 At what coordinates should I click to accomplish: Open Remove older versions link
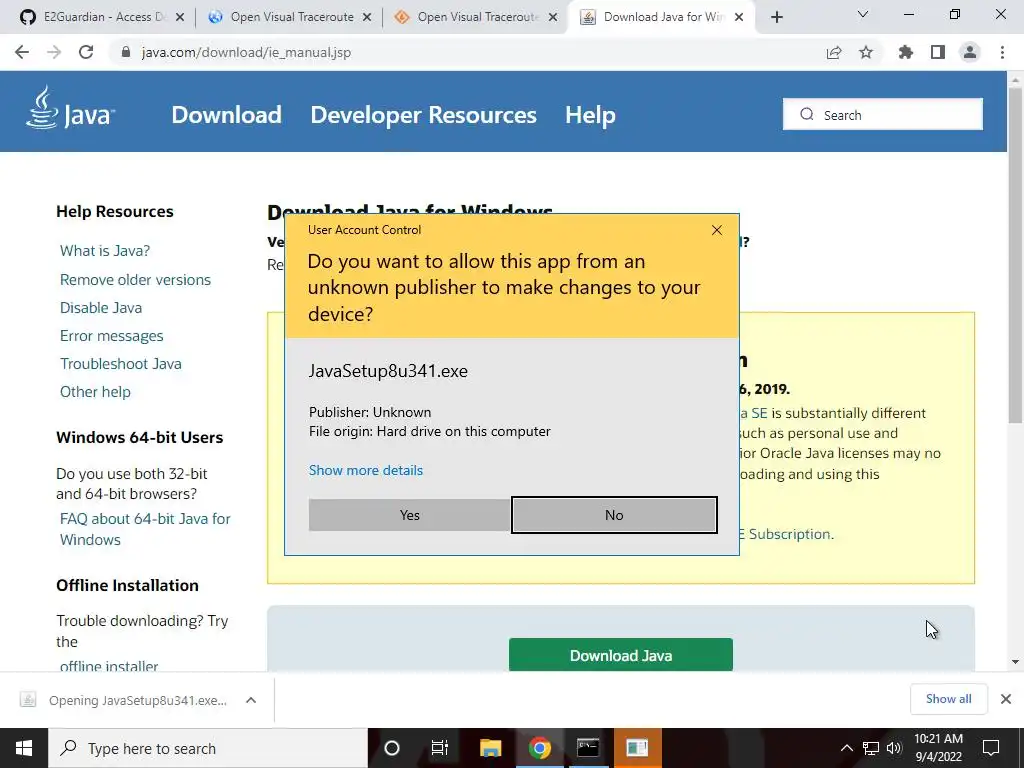click(135, 280)
